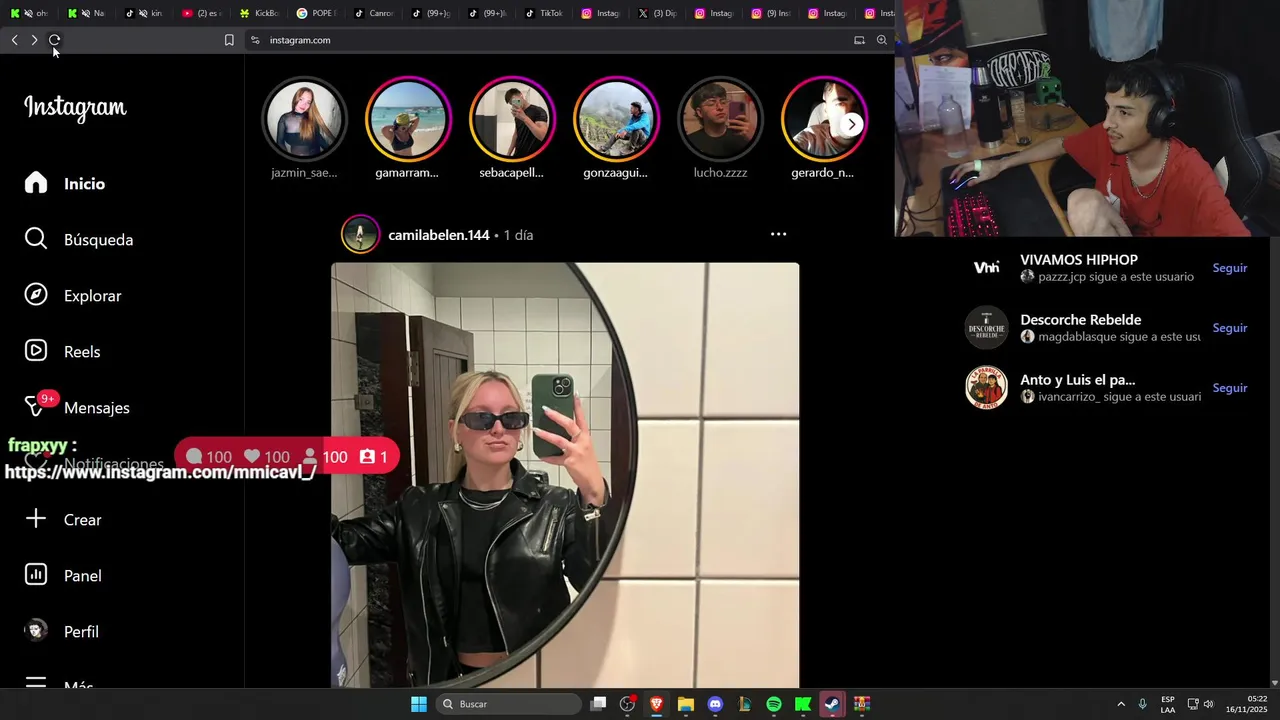Click the taskbar Buscar search box
Viewport: 1280px width, 720px height.
click(509, 704)
